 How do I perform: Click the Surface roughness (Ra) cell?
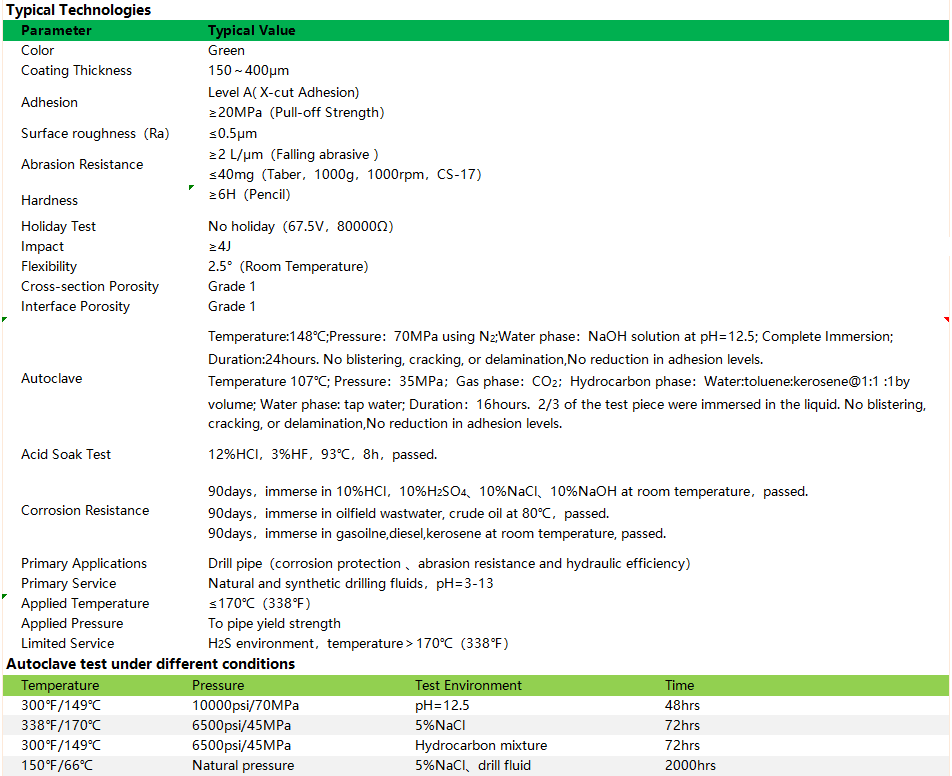(x=95, y=133)
